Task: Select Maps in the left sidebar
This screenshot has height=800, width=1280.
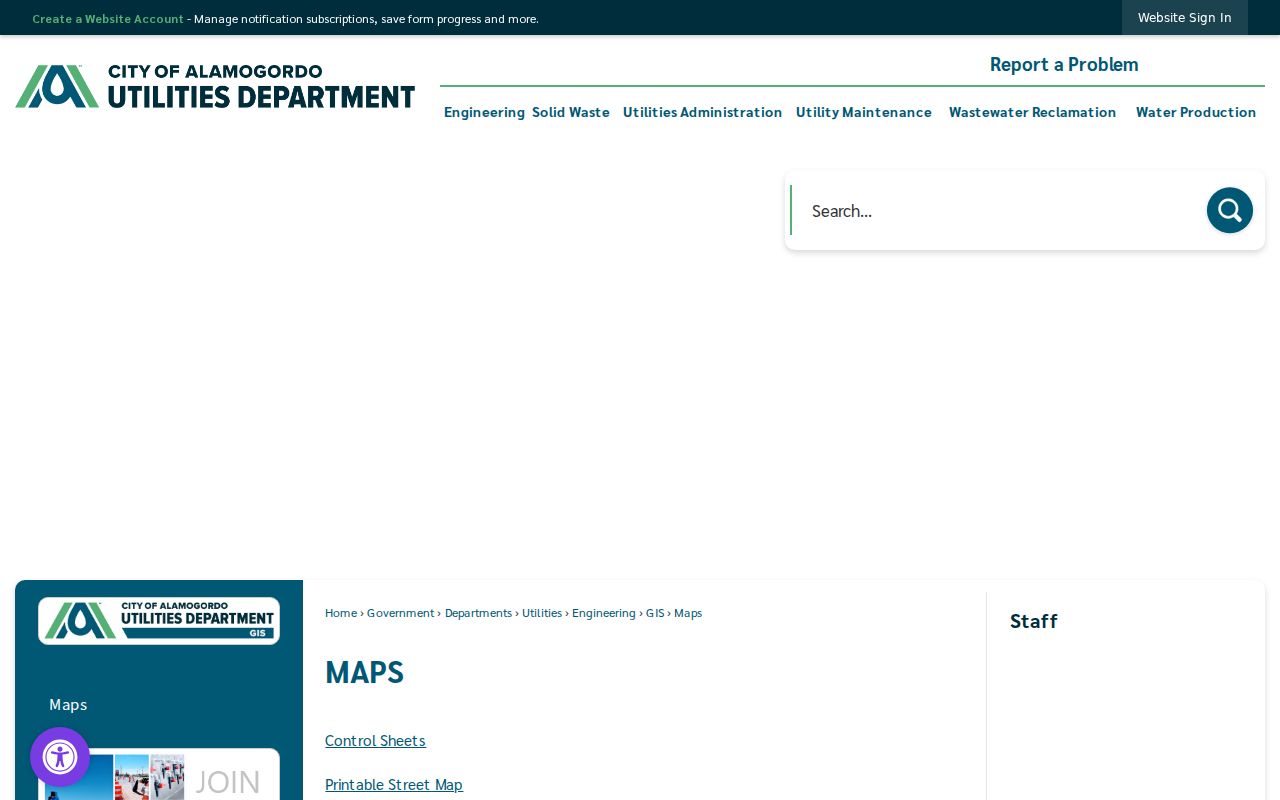Action: coord(68,704)
